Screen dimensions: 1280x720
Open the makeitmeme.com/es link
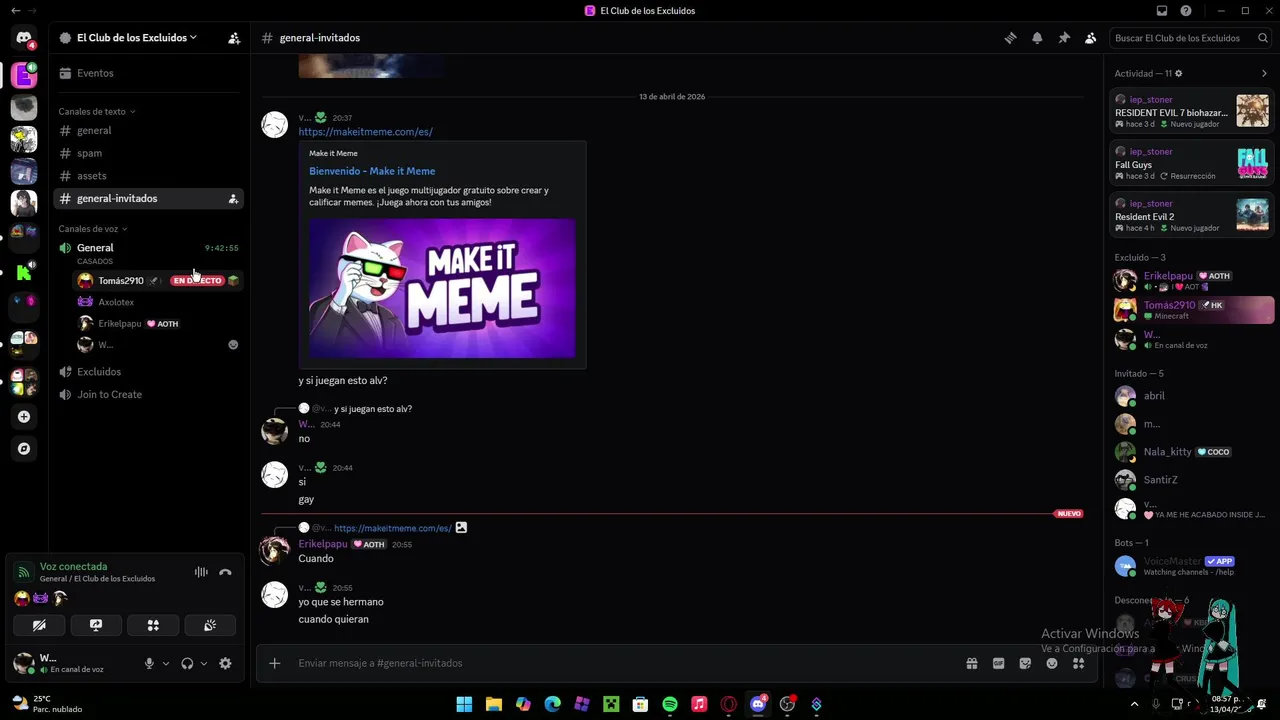[365, 132]
